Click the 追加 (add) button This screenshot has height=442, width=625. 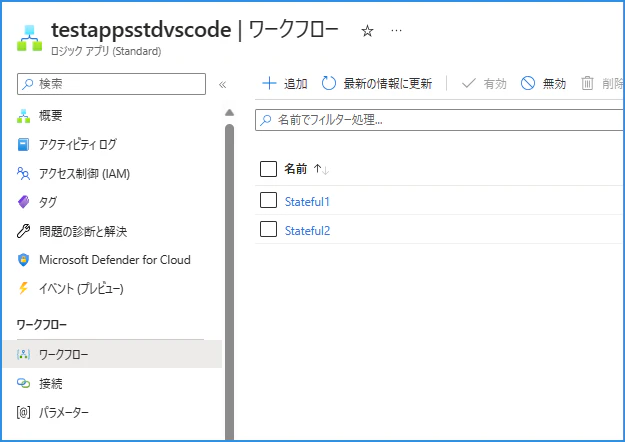(285, 84)
